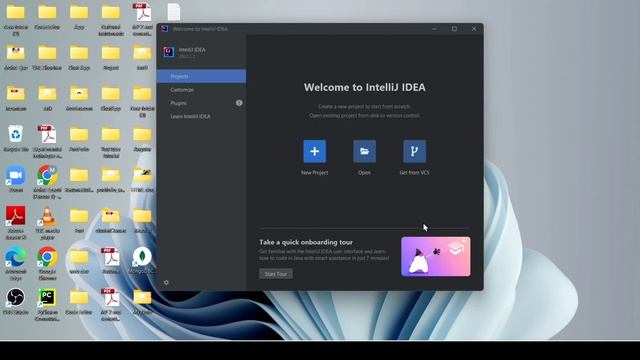Click the Get from VCS branch icon
The image size is (640, 360).
[x=414, y=151]
